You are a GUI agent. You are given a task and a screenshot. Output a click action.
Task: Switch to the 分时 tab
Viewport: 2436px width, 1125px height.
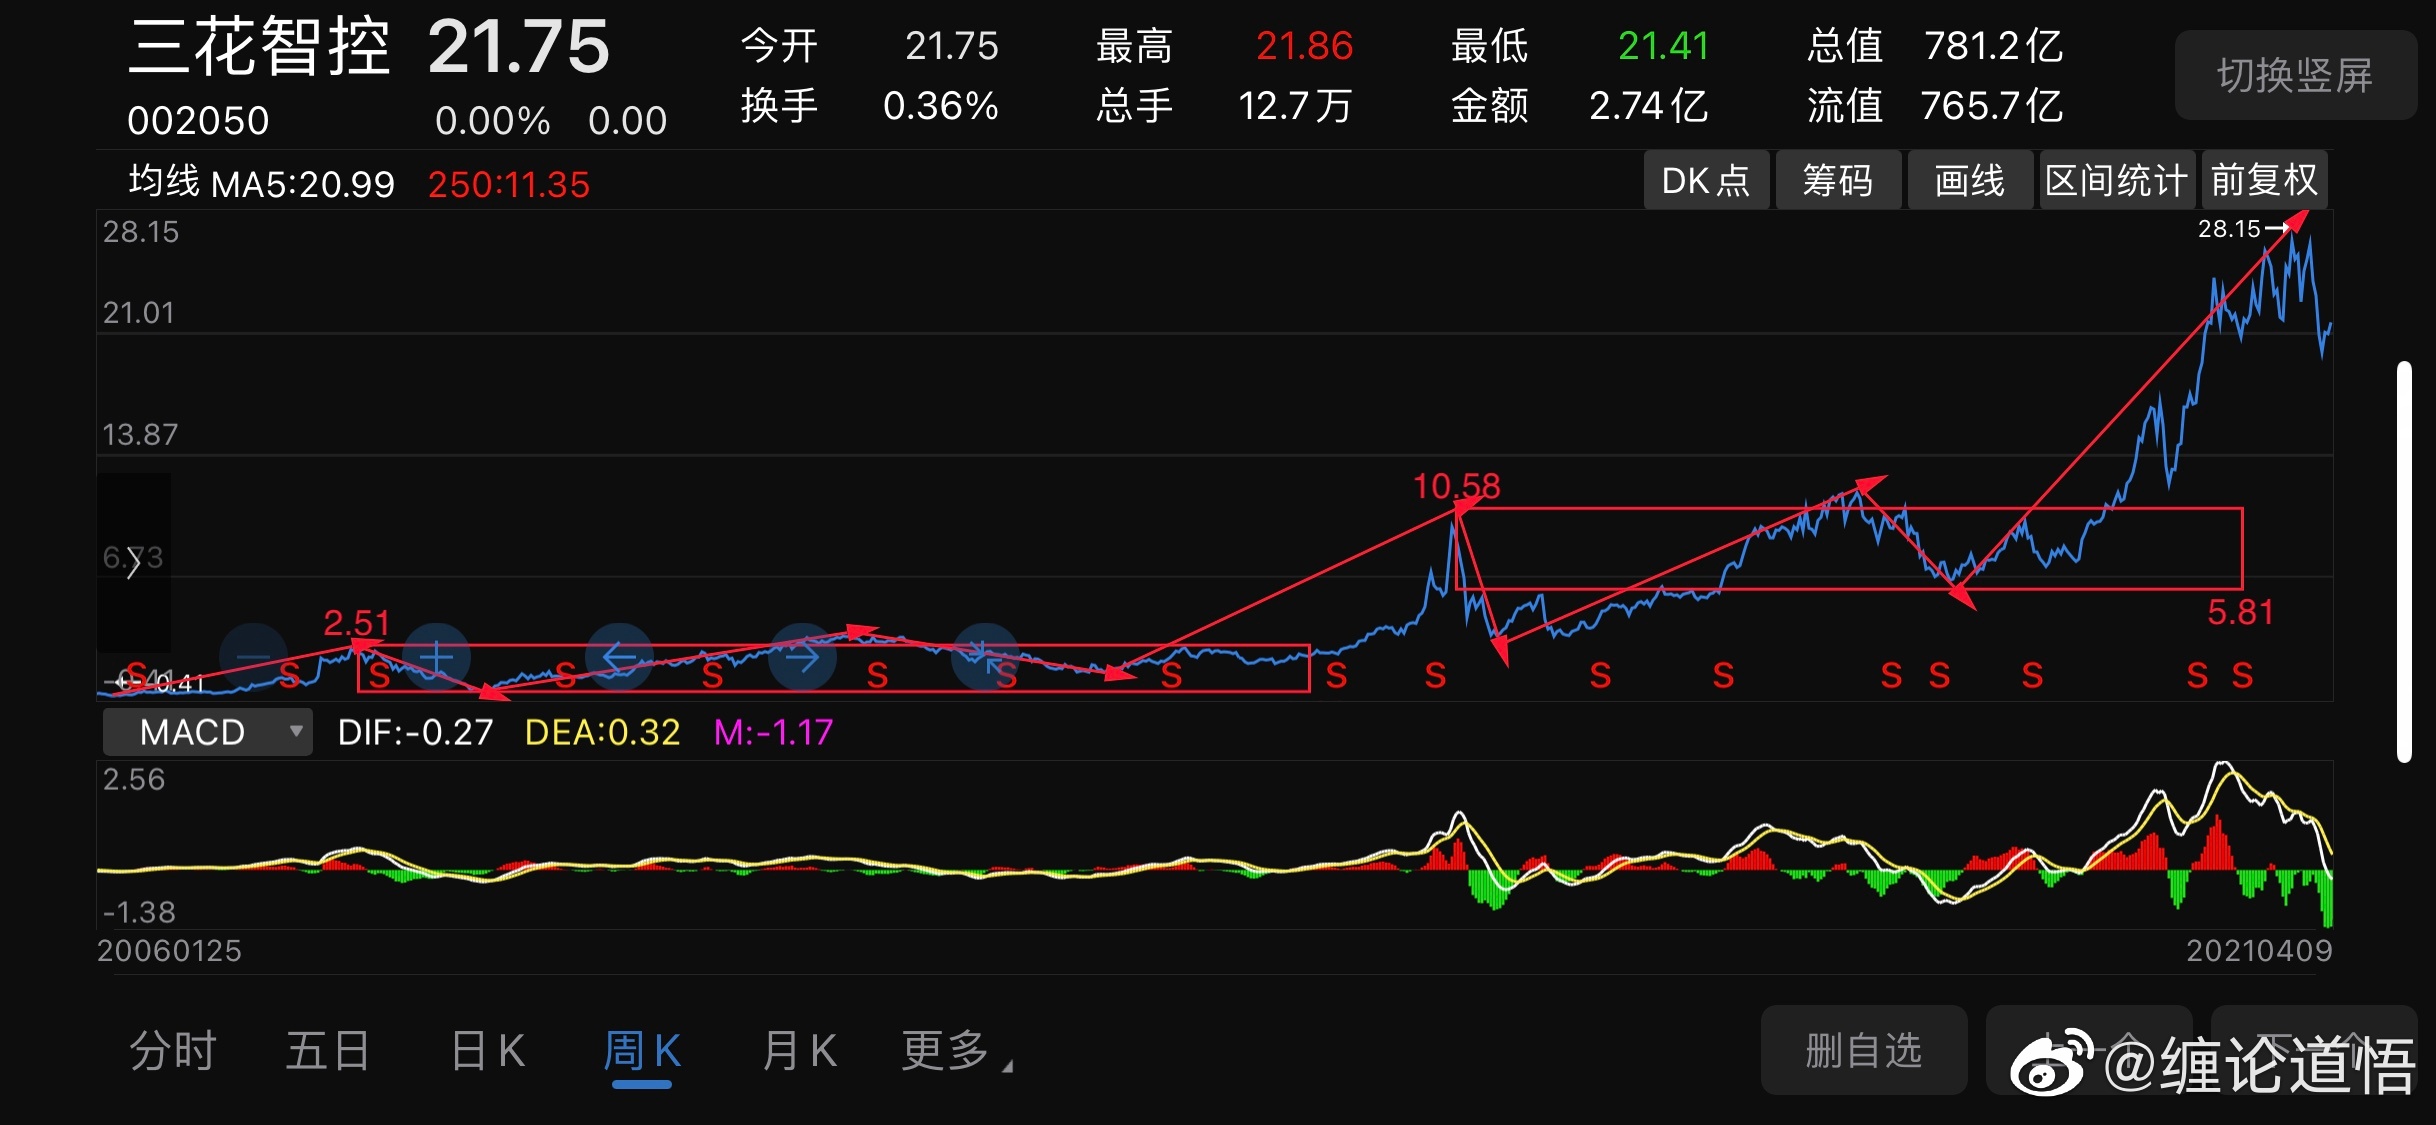pos(173,1051)
